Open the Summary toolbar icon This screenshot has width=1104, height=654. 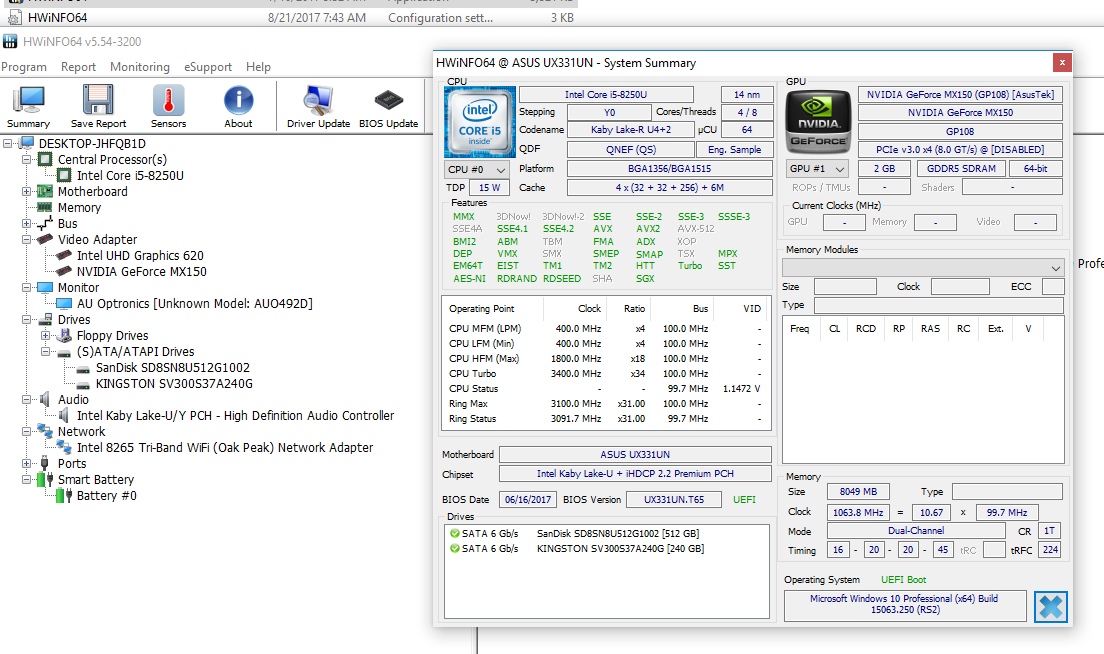(x=28, y=106)
